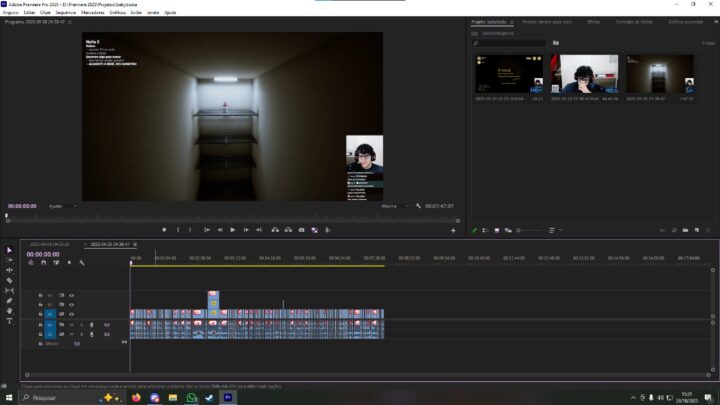Toggle snap in timeline magnet icon
Image resolution: width=720 pixels, height=405 pixels.
pos(44,263)
